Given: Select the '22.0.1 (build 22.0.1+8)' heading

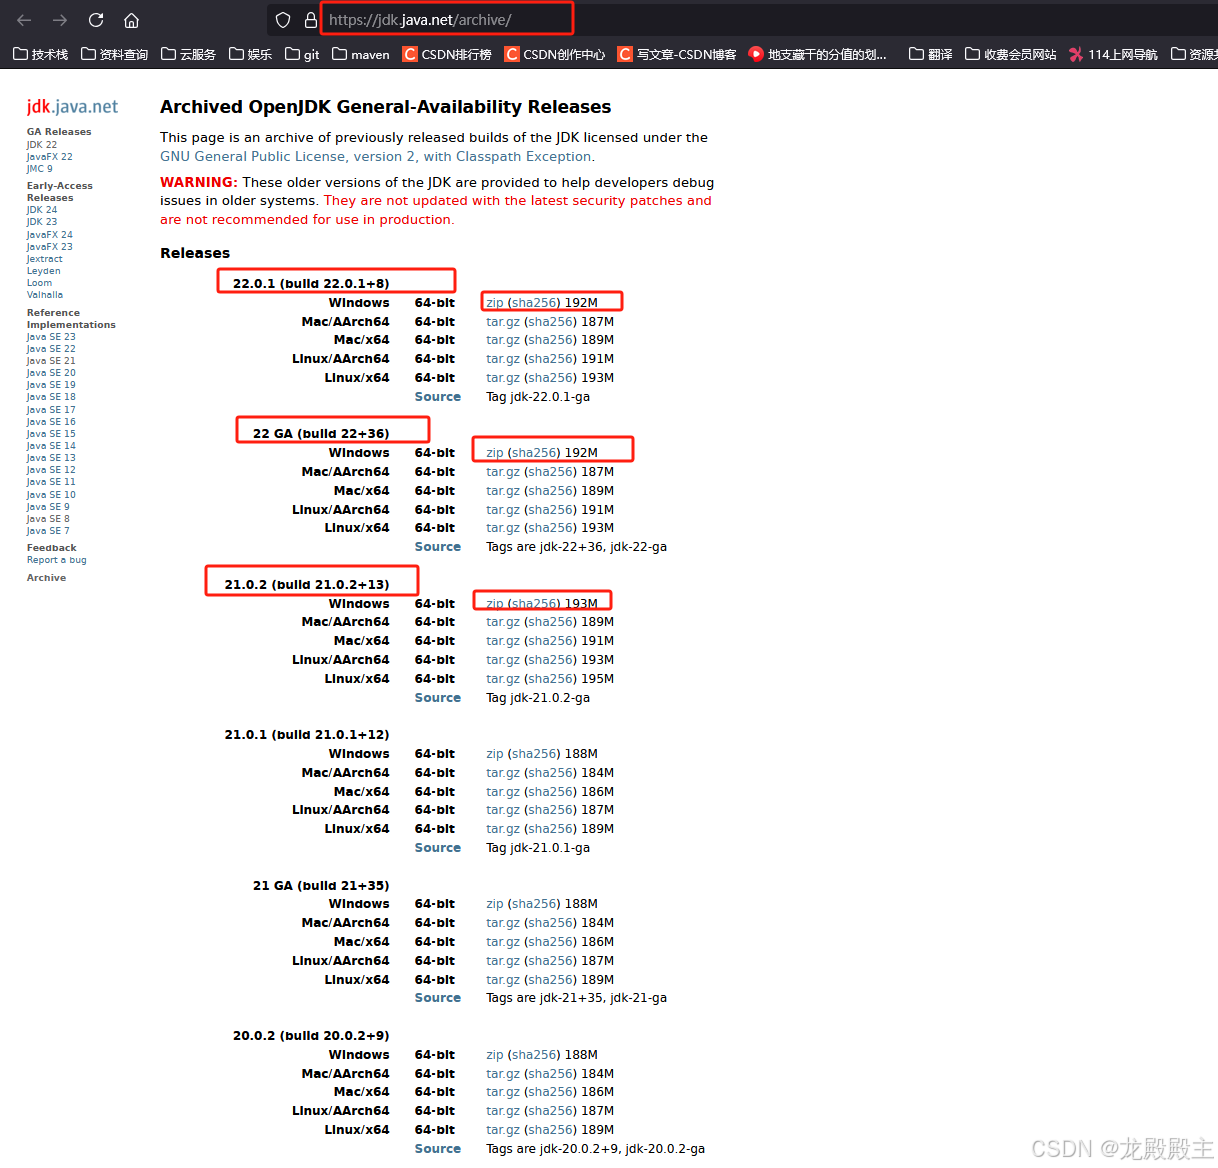Looking at the screenshot, I should (311, 284).
